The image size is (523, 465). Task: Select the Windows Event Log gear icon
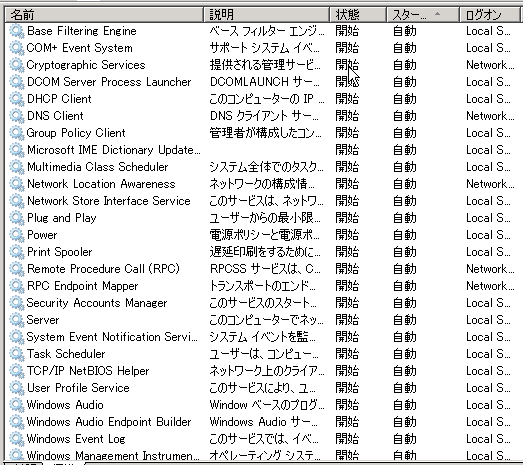pos(16,439)
